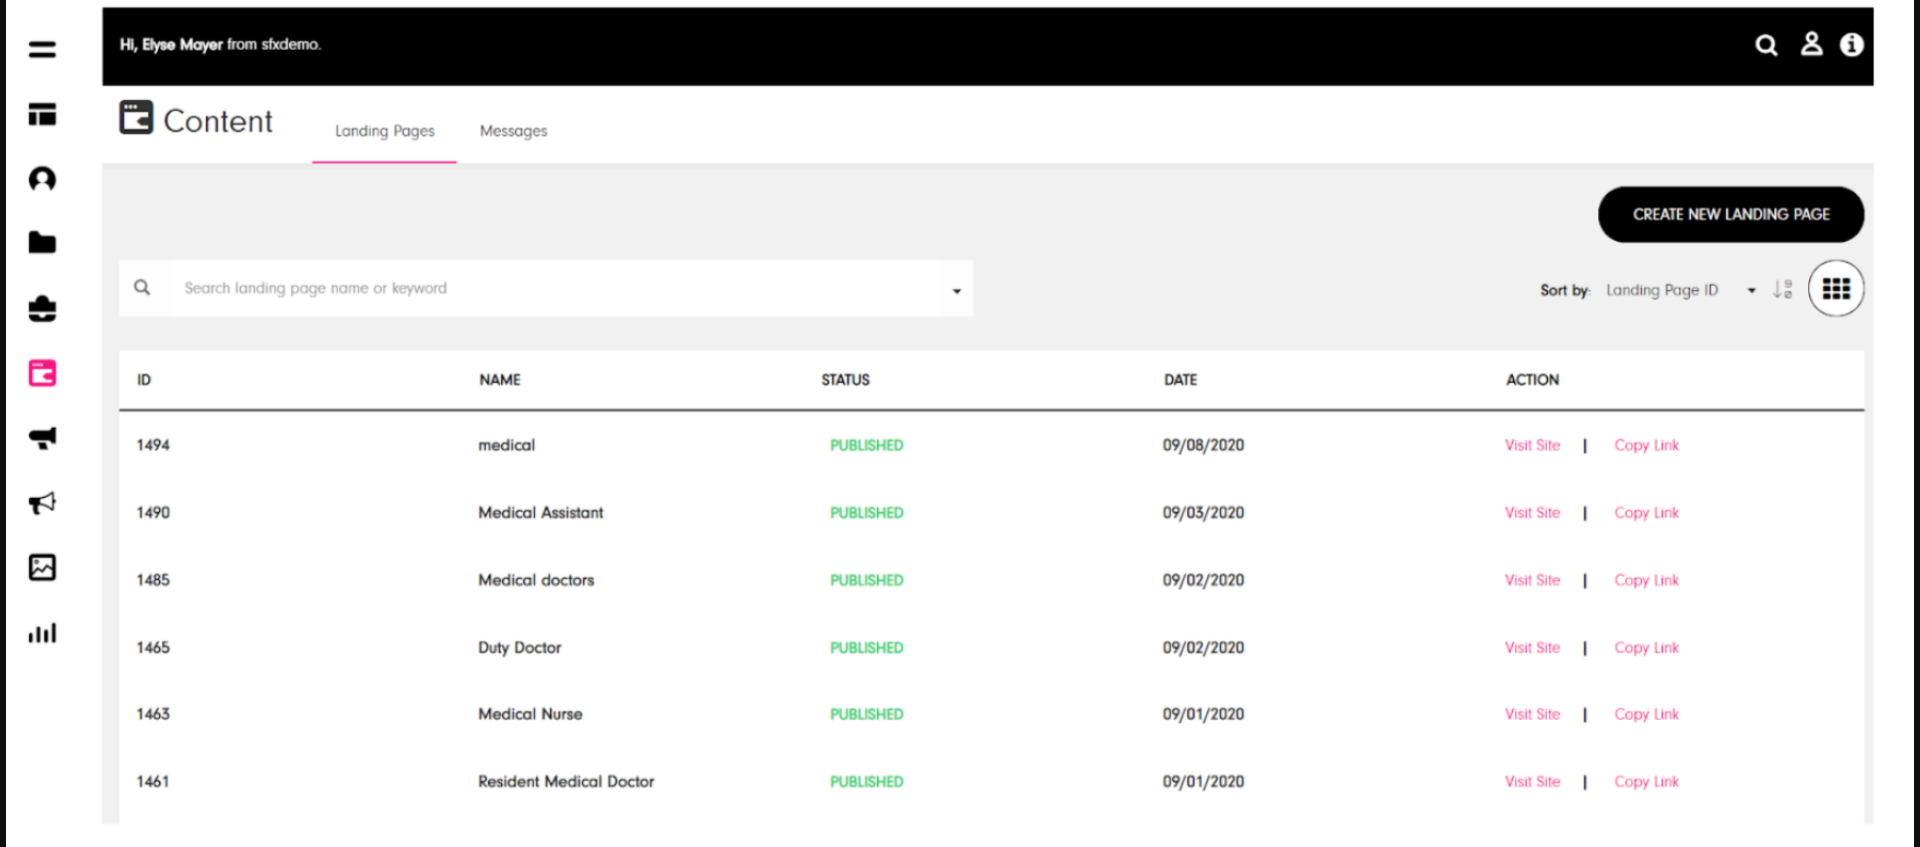Viewport: 1920px width, 847px height.
Task: Click the 'Hi, Elyse Mayer' greeting text
Action: 171,45
